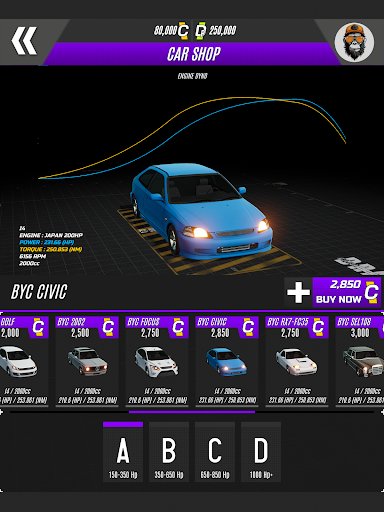The width and height of the screenshot is (384, 512).
Task: Select the Golf car card
Action: click(x=24, y=361)
